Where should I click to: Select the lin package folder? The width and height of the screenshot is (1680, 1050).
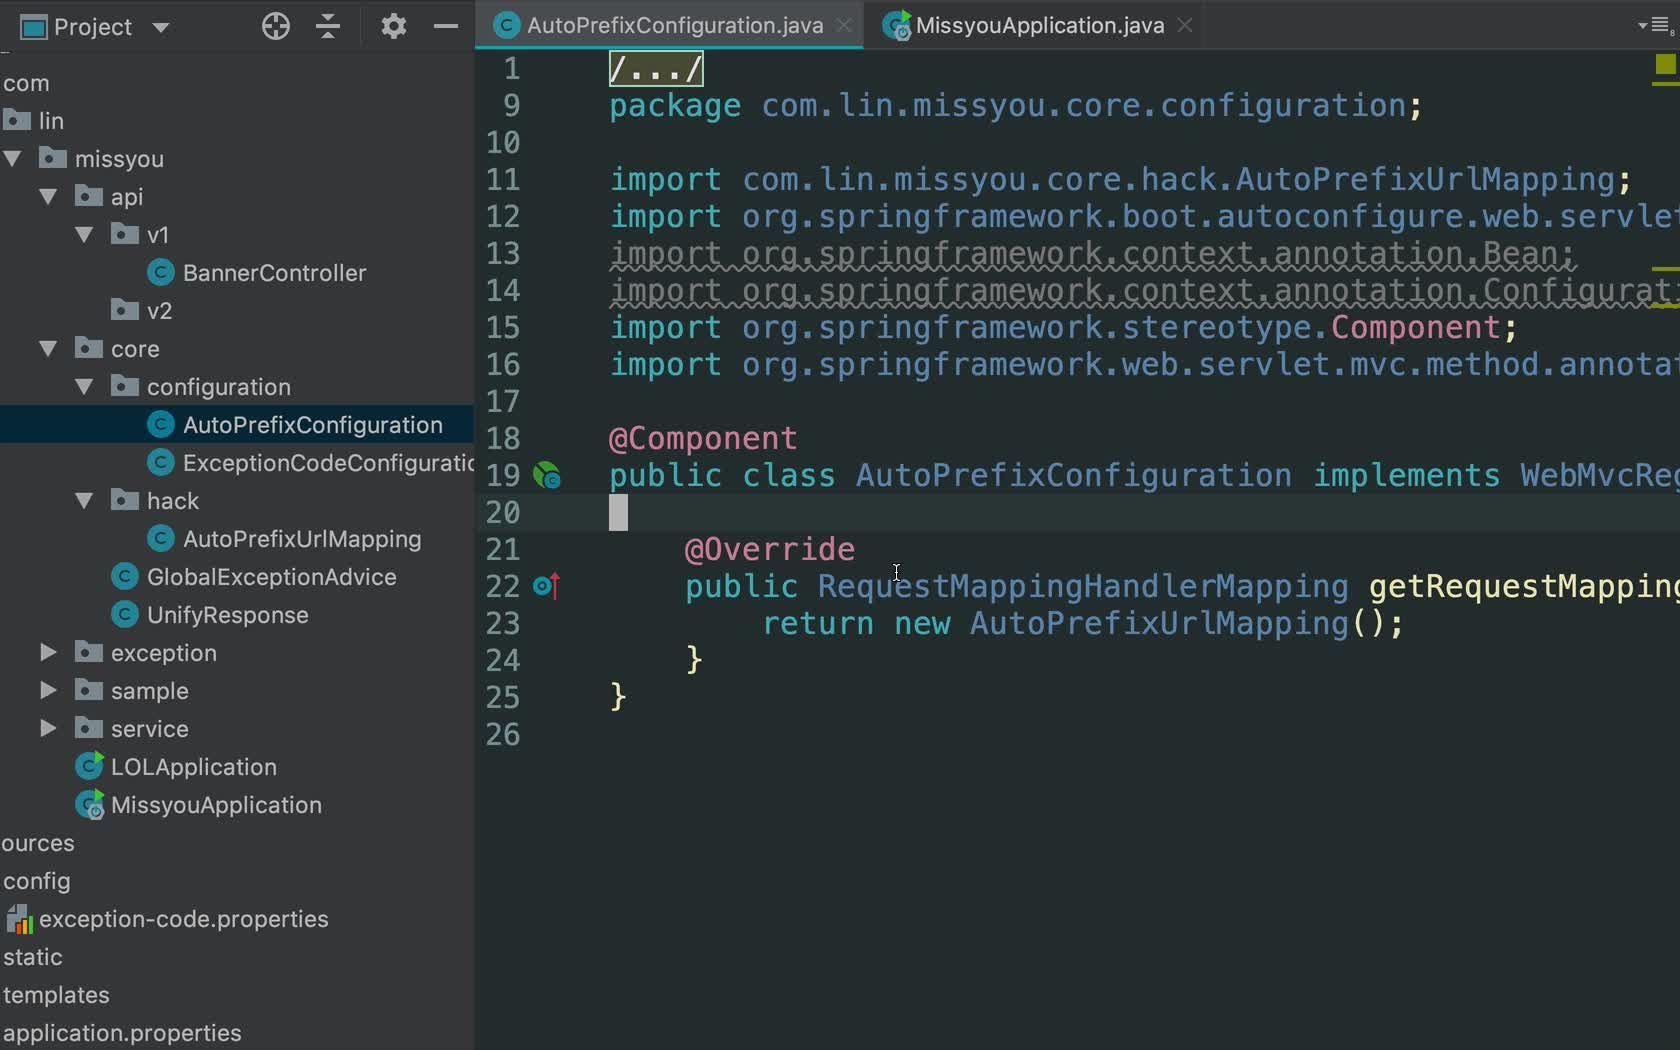[x=51, y=121]
